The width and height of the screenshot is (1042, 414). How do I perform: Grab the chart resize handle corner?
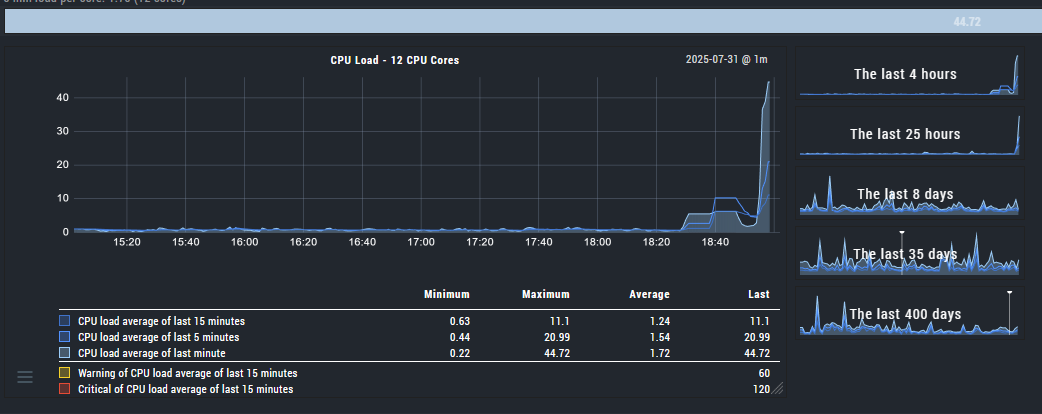coord(777,389)
